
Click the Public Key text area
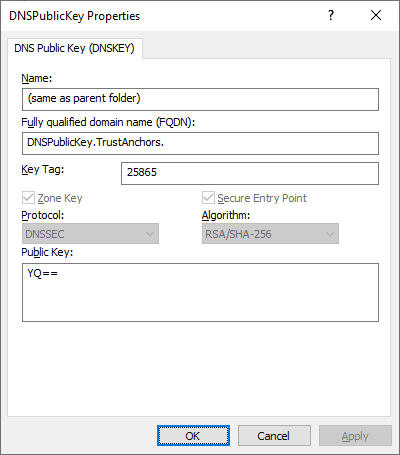click(x=200, y=292)
